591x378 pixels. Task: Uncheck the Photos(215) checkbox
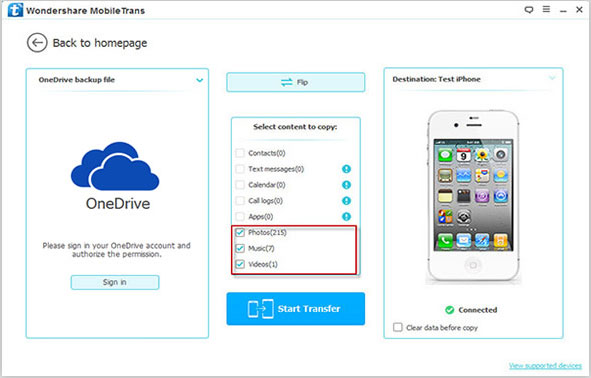(x=240, y=232)
